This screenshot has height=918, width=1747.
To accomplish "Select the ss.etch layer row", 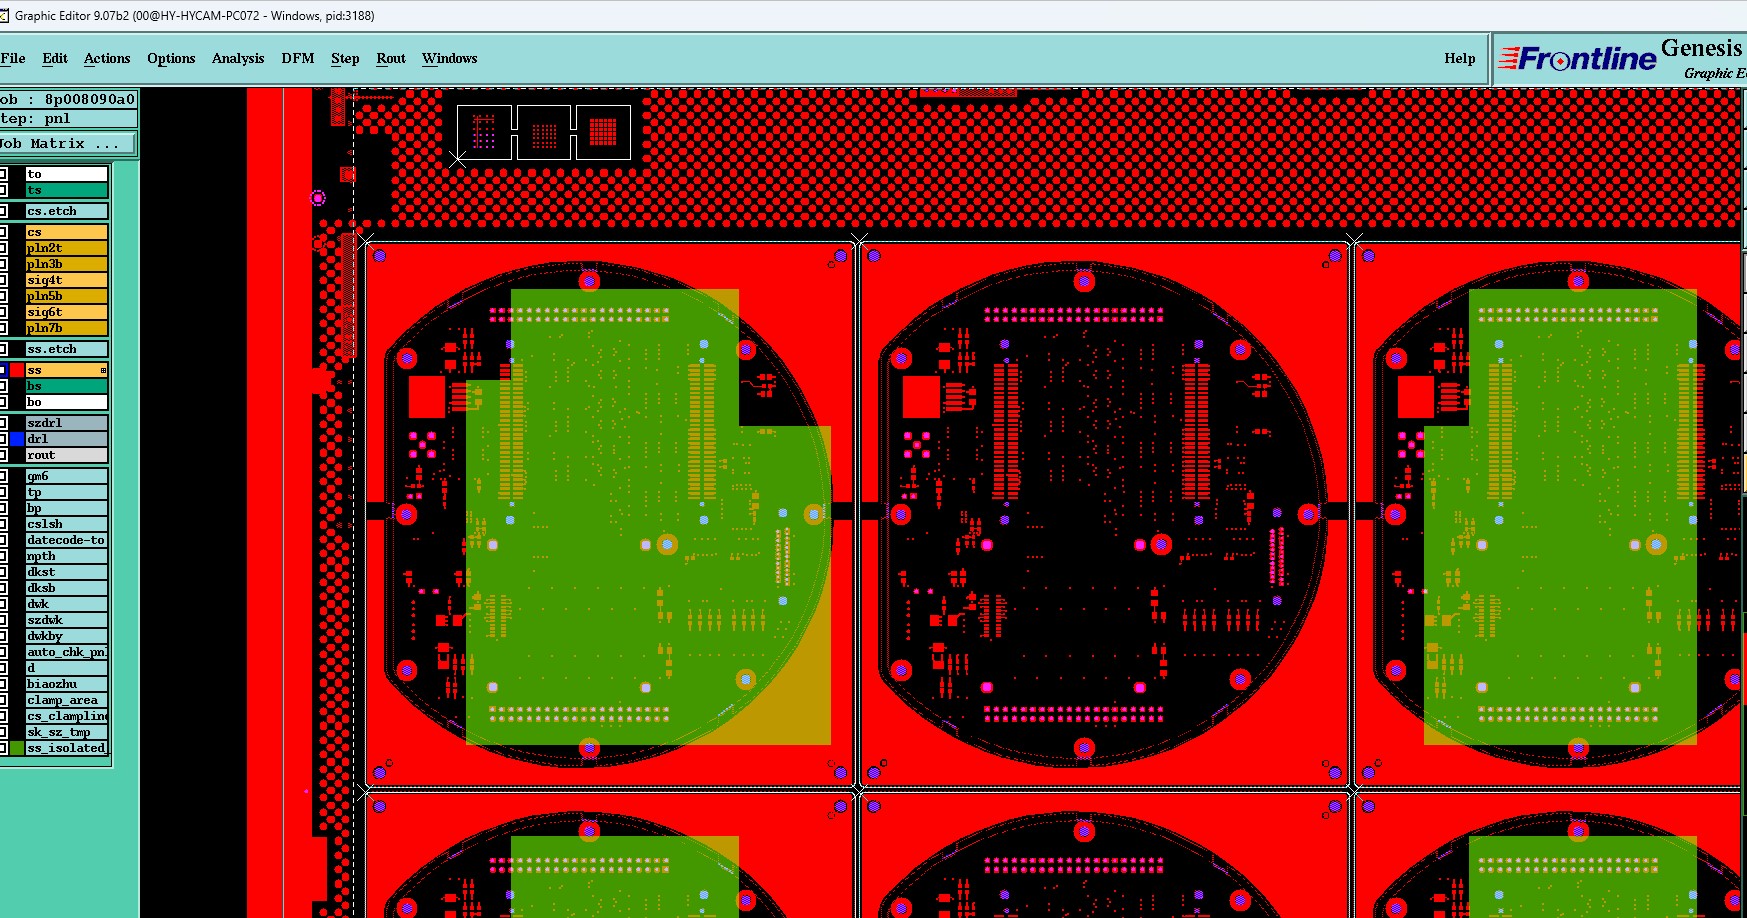I will click(x=66, y=349).
